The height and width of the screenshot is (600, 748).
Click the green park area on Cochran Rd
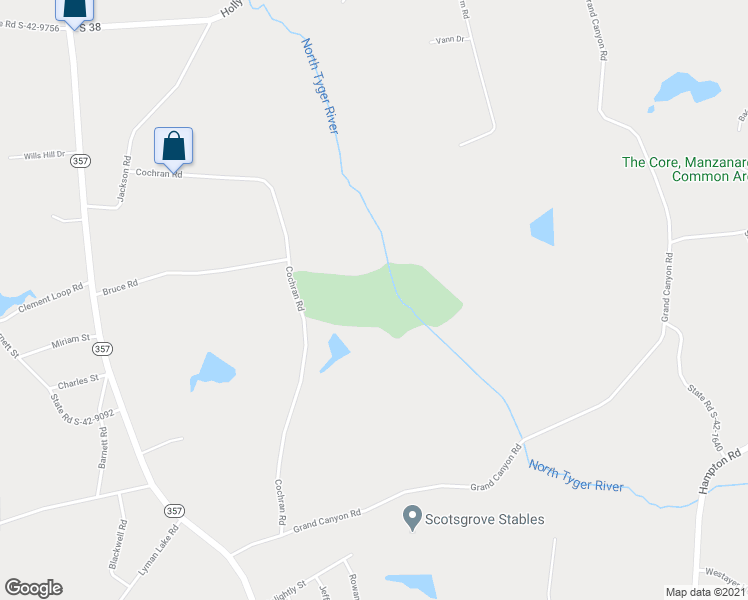(377, 300)
